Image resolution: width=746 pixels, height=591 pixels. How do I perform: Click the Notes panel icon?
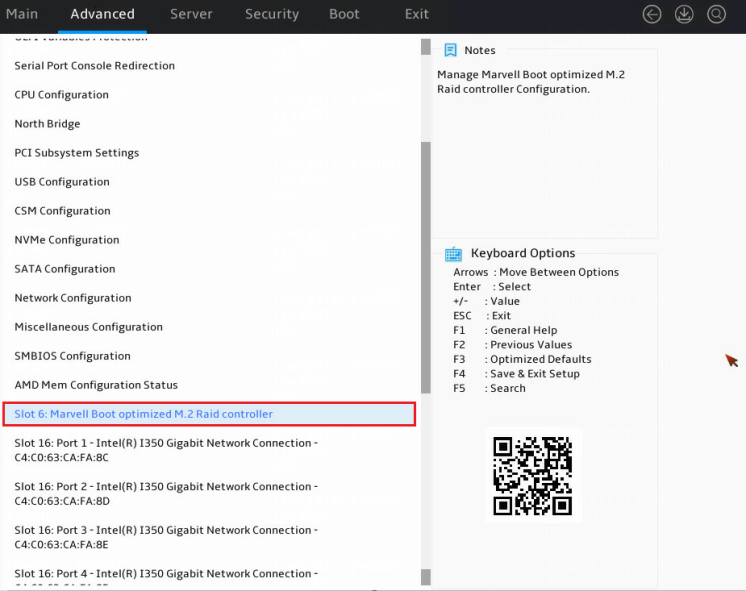pyautogui.click(x=450, y=50)
